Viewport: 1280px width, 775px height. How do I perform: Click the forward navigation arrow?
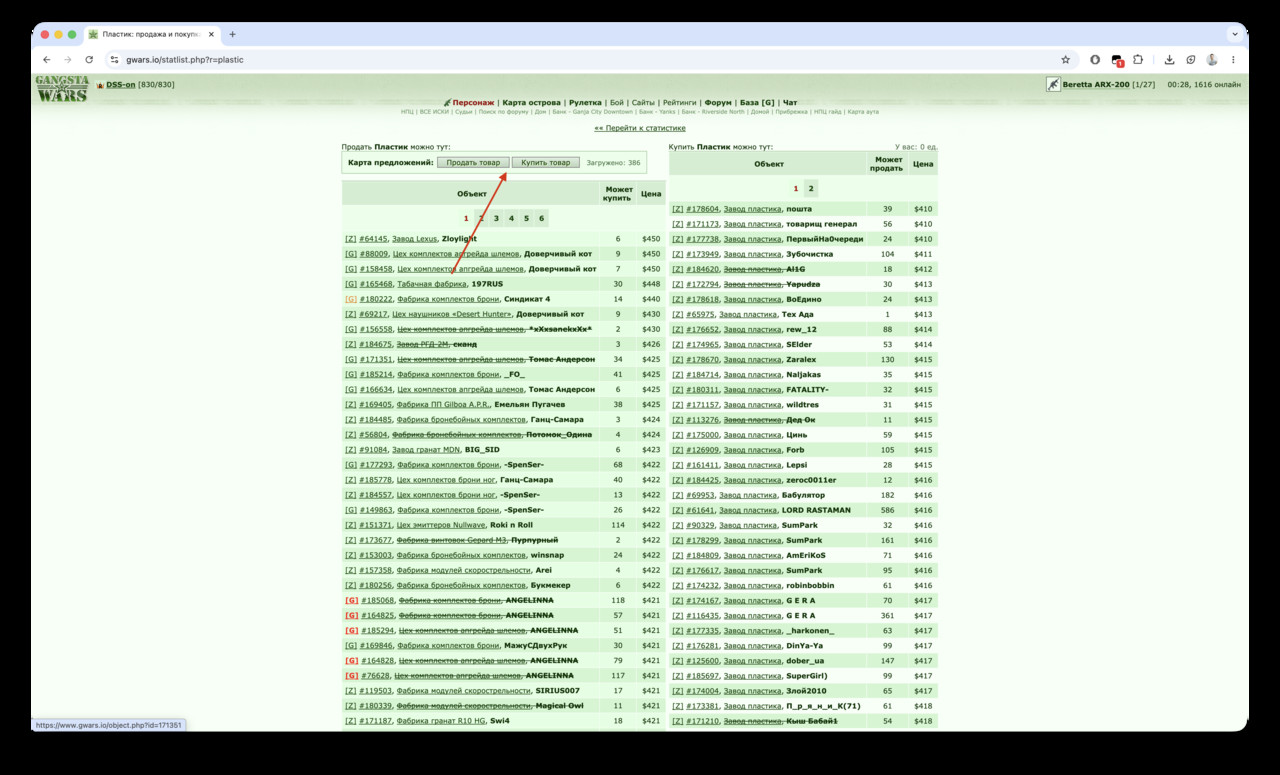point(67,60)
